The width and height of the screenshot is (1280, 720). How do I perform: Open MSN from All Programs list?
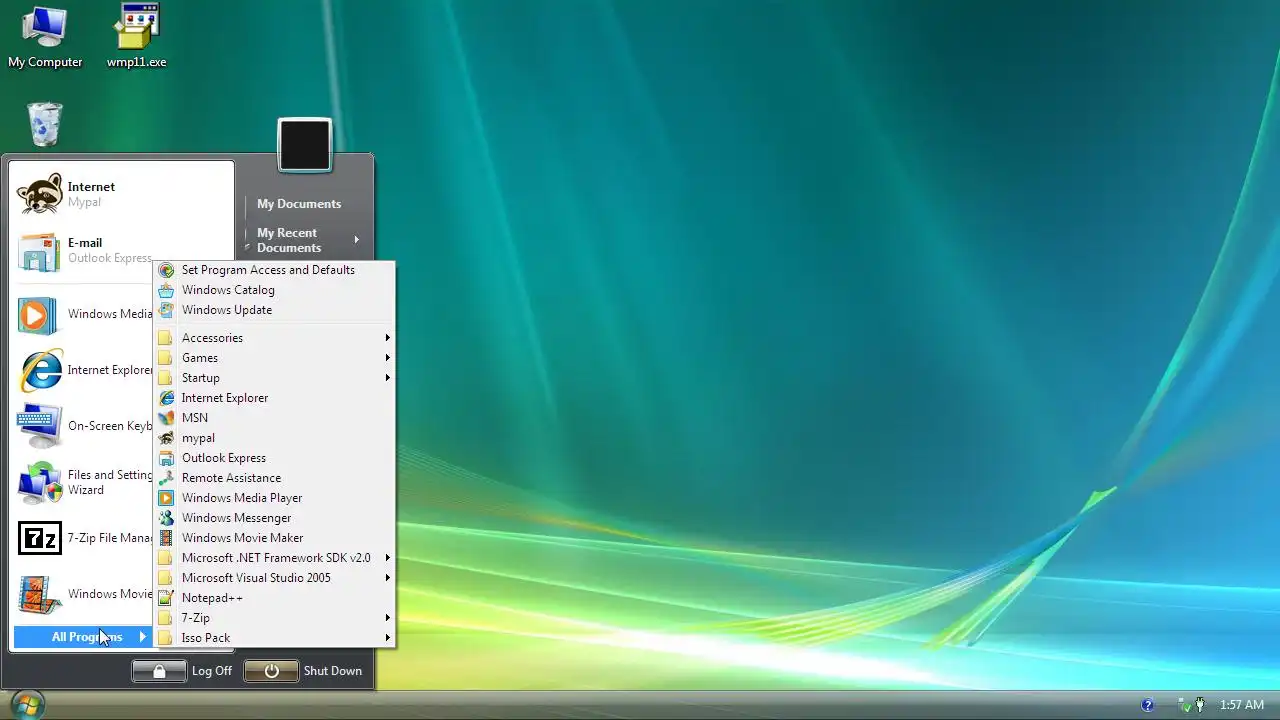coord(274,418)
